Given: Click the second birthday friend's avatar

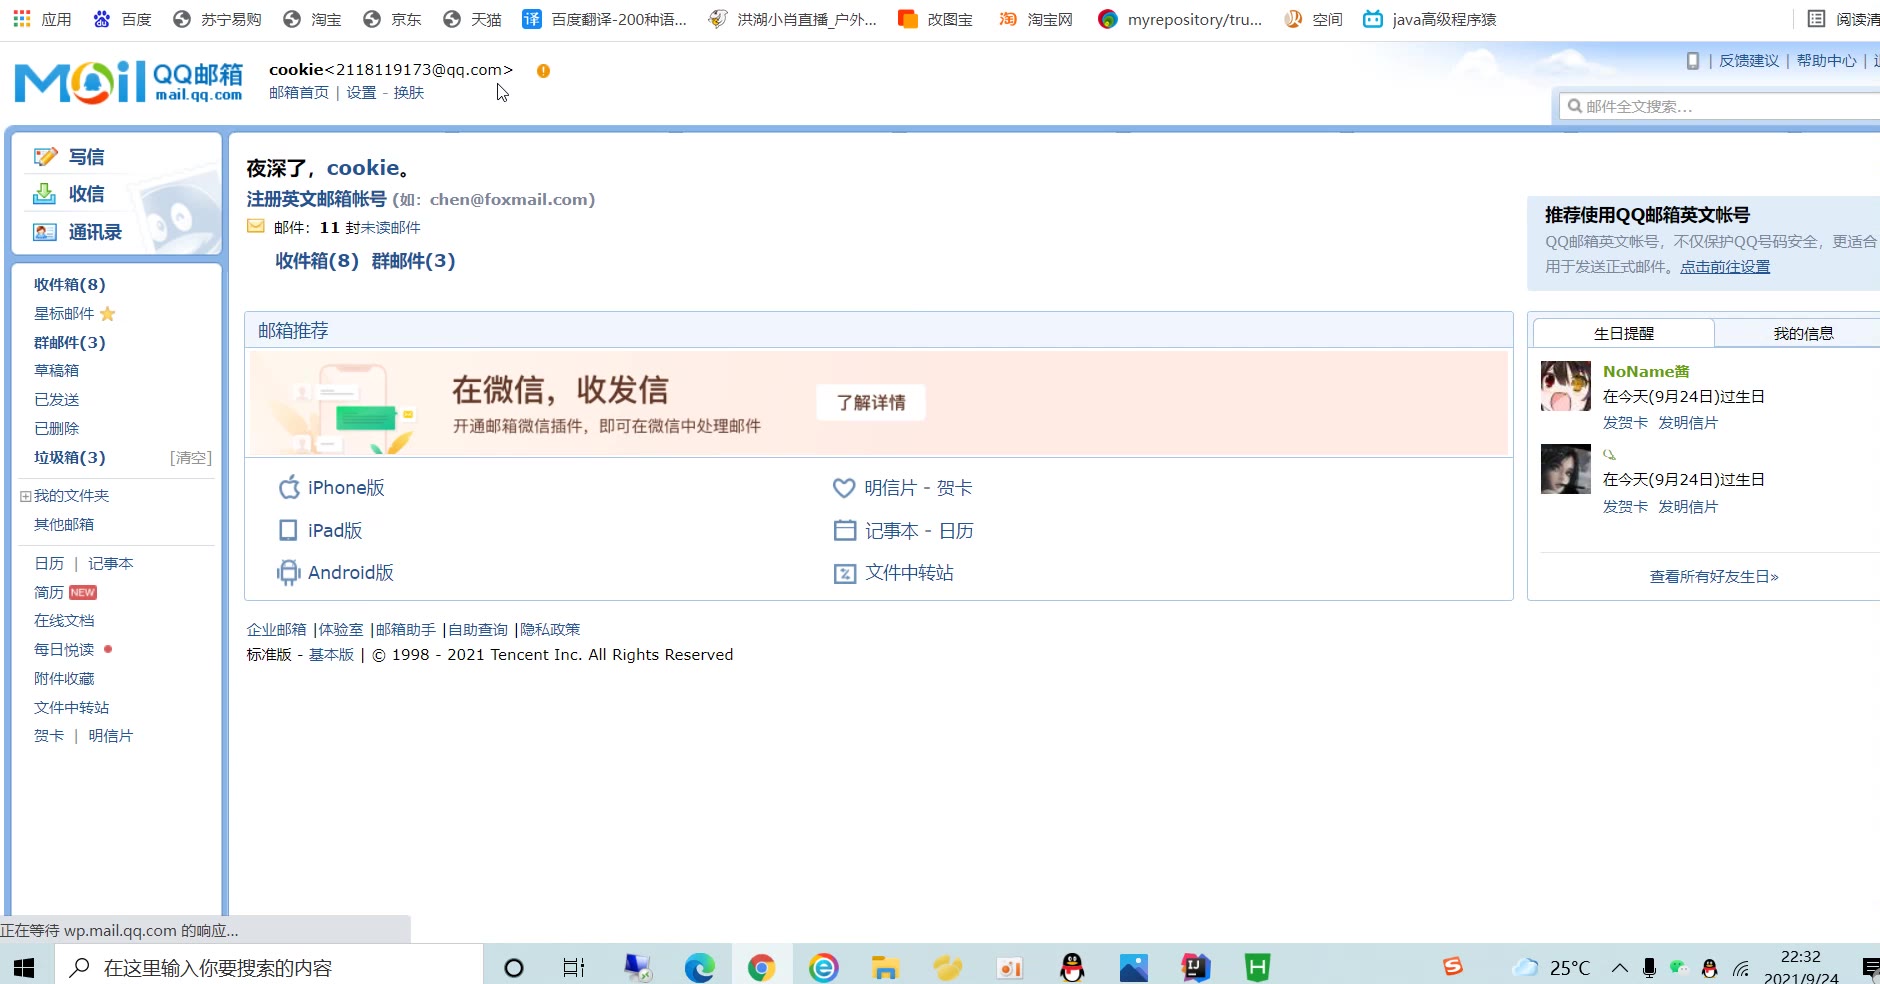Looking at the screenshot, I should tap(1565, 469).
